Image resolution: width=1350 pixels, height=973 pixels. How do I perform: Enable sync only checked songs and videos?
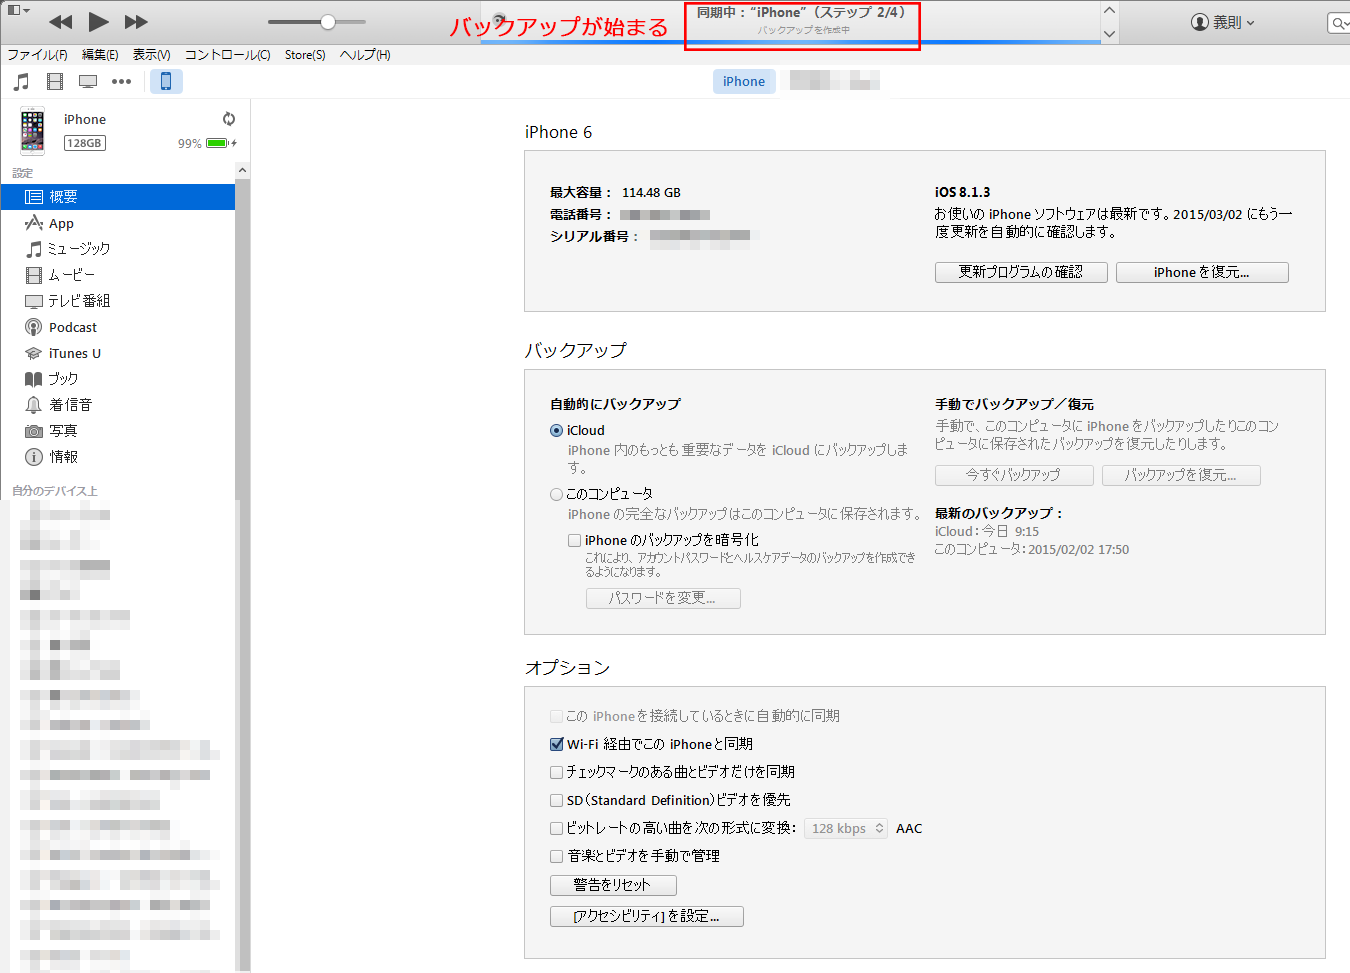point(556,772)
